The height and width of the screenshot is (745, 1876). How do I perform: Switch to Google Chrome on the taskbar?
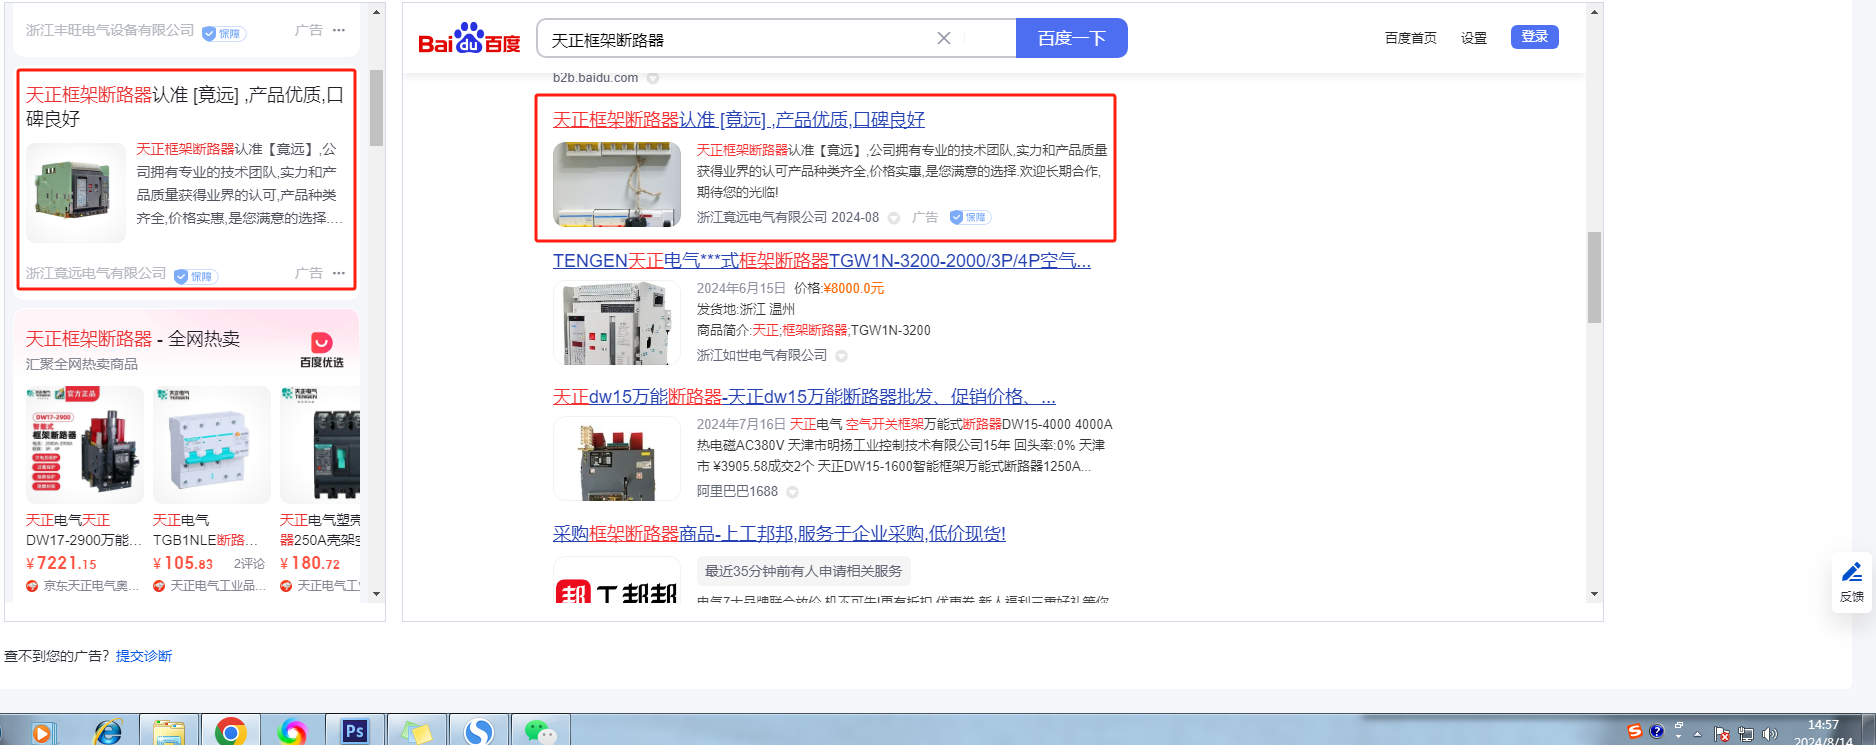(231, 732)
